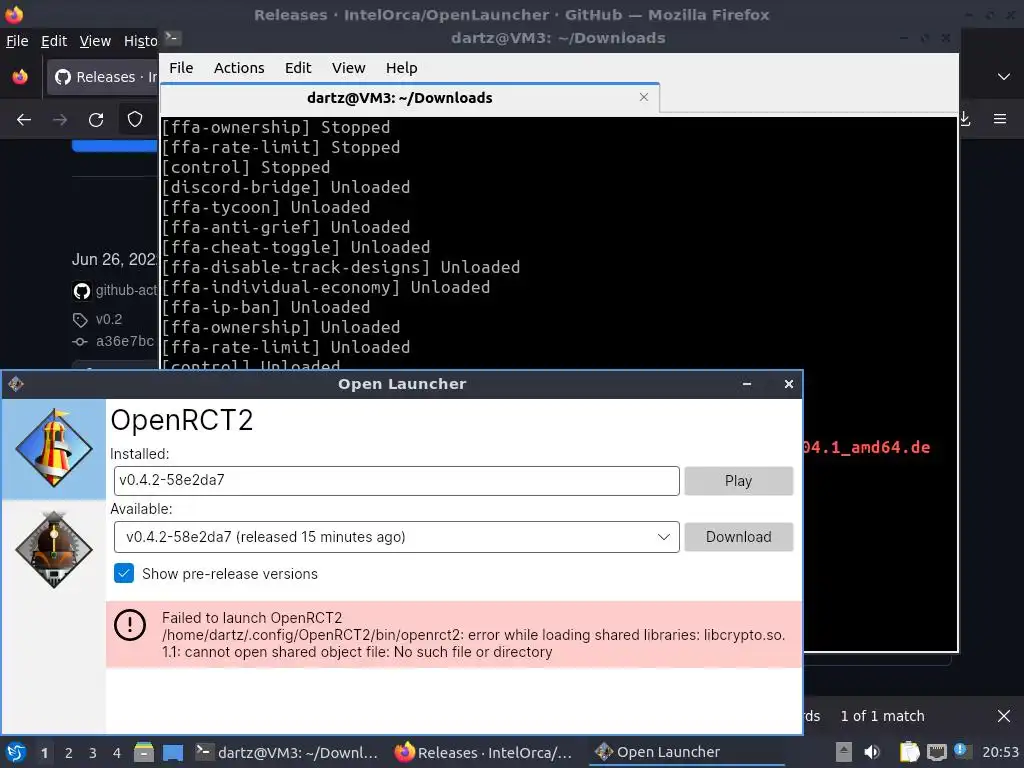Image resolution: width=1024 pixels, height=768 pixels.
Task: Click terminal icon in terminal title bar
Action: click(172, 38)
